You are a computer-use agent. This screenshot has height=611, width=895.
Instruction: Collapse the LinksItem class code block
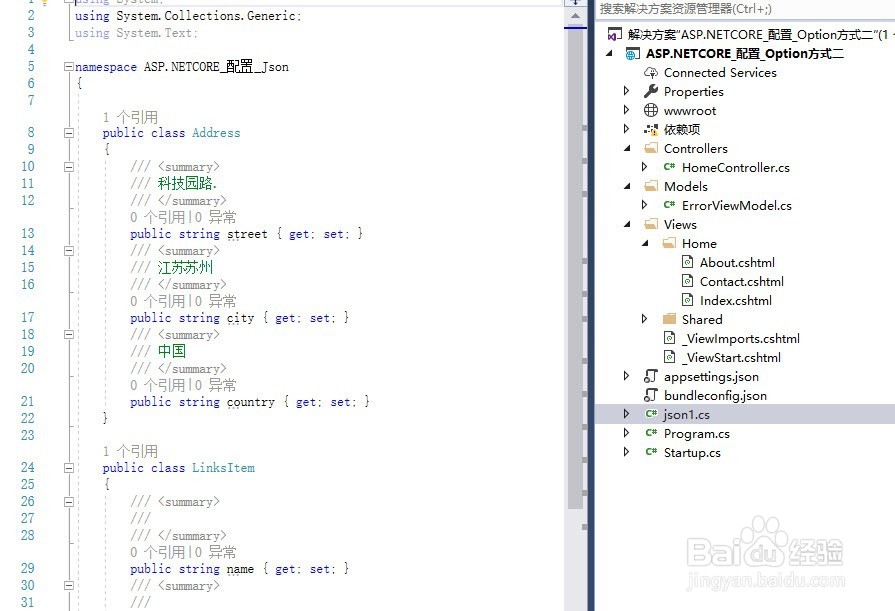(x=69, y=468)
